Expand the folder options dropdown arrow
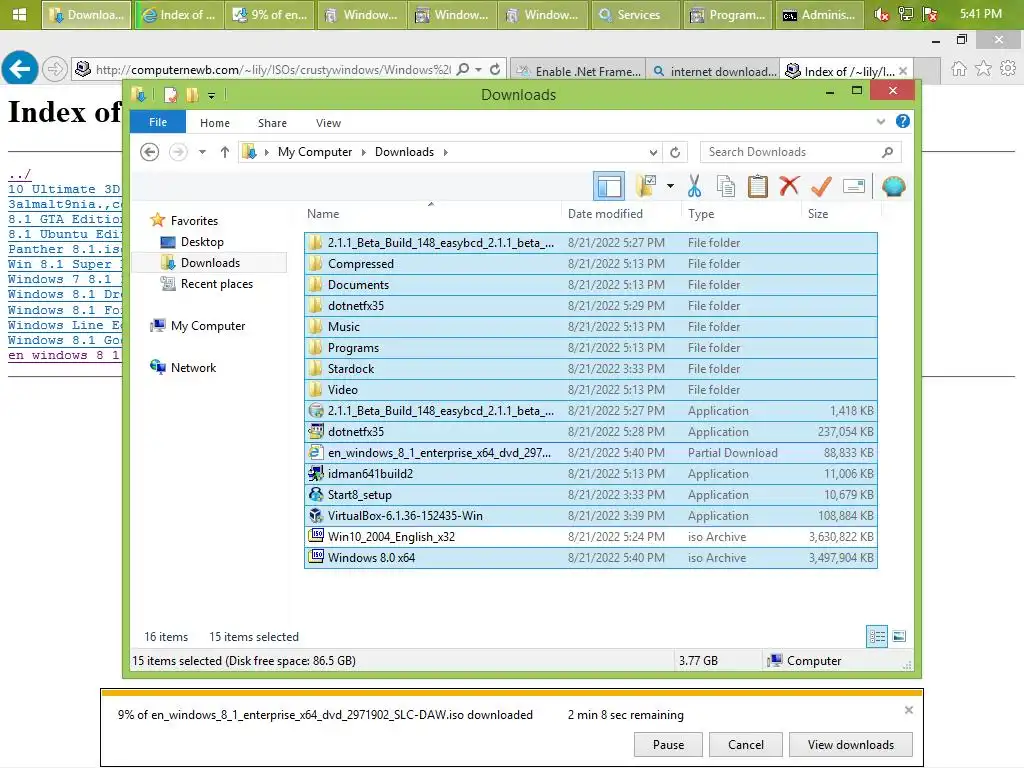The height and width of the screenshot is (768, 1024). click(x=670, y=186)
